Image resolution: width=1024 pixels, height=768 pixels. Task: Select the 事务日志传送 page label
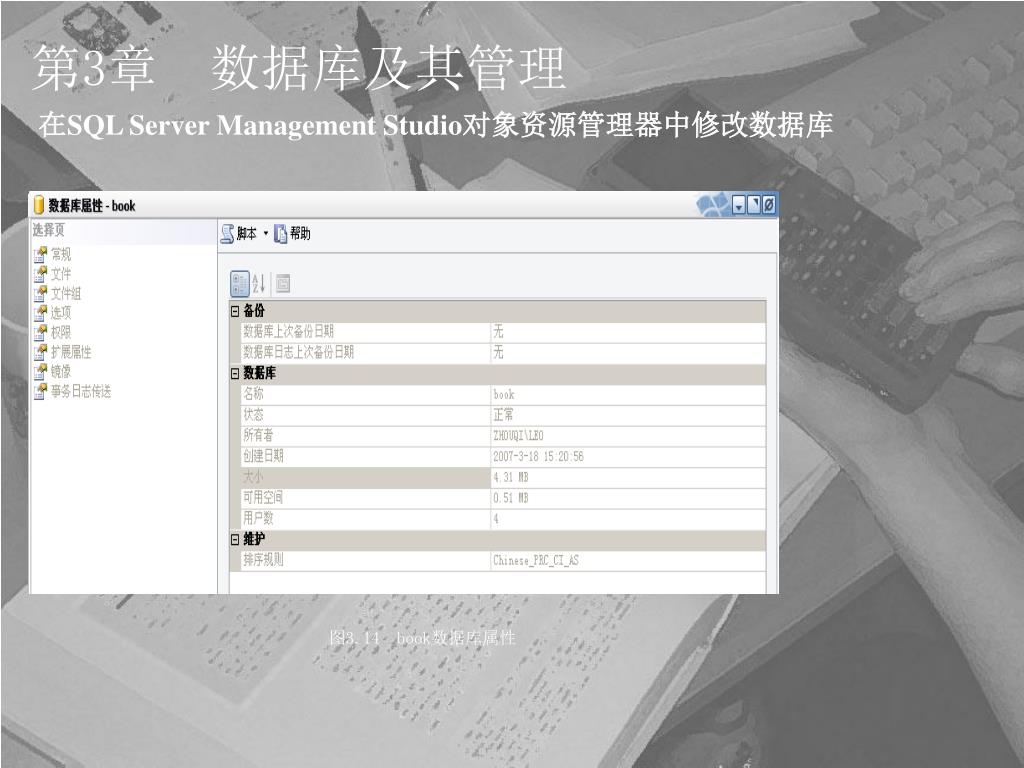pos(81,391)
